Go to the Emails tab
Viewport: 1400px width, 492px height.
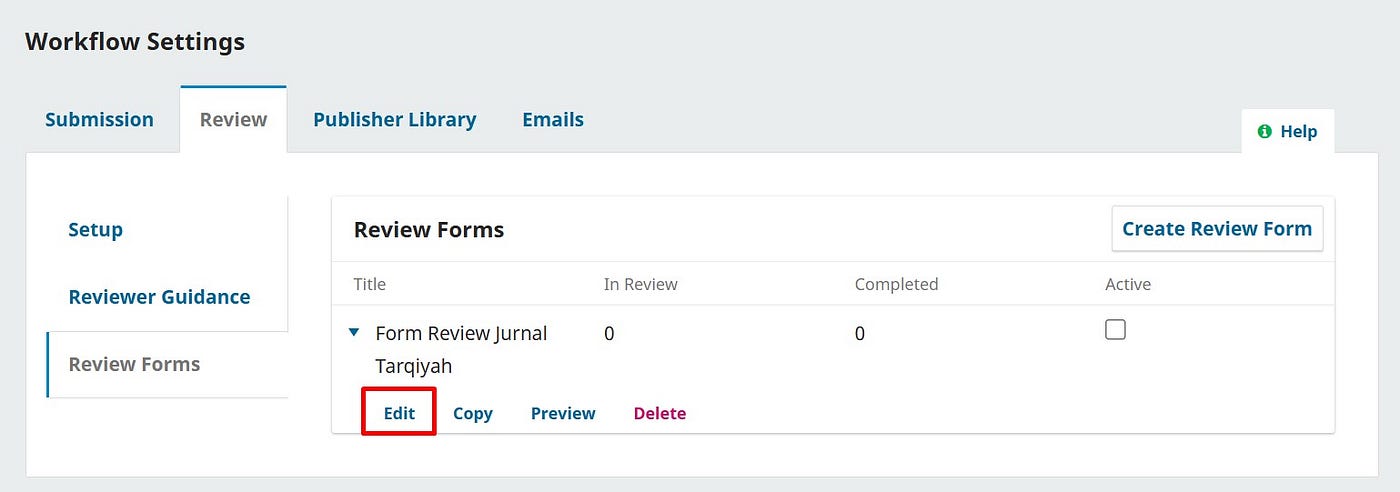(x=553, y=119)
